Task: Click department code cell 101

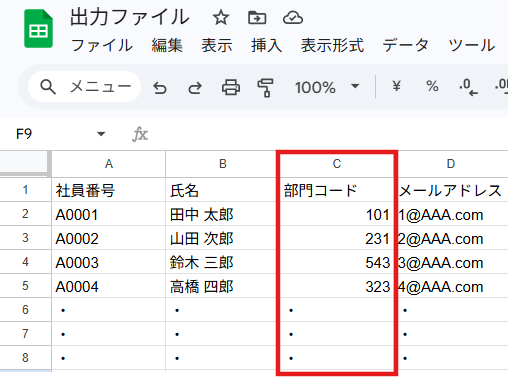Action: click(x=337, y=214)
